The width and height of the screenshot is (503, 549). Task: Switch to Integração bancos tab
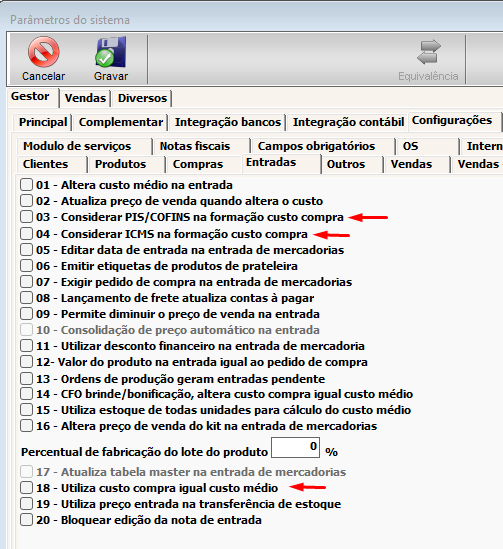(x=228, y=122)
